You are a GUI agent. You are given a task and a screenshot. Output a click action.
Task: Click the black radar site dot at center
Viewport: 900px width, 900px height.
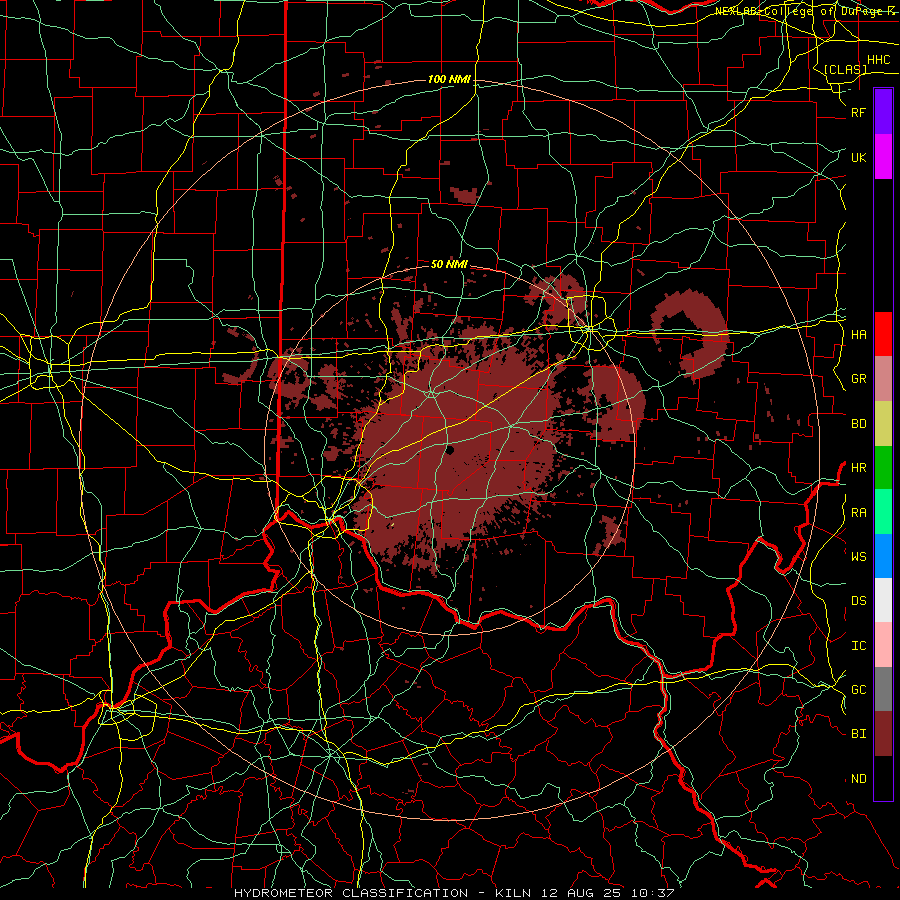click(x=450, y=450)
